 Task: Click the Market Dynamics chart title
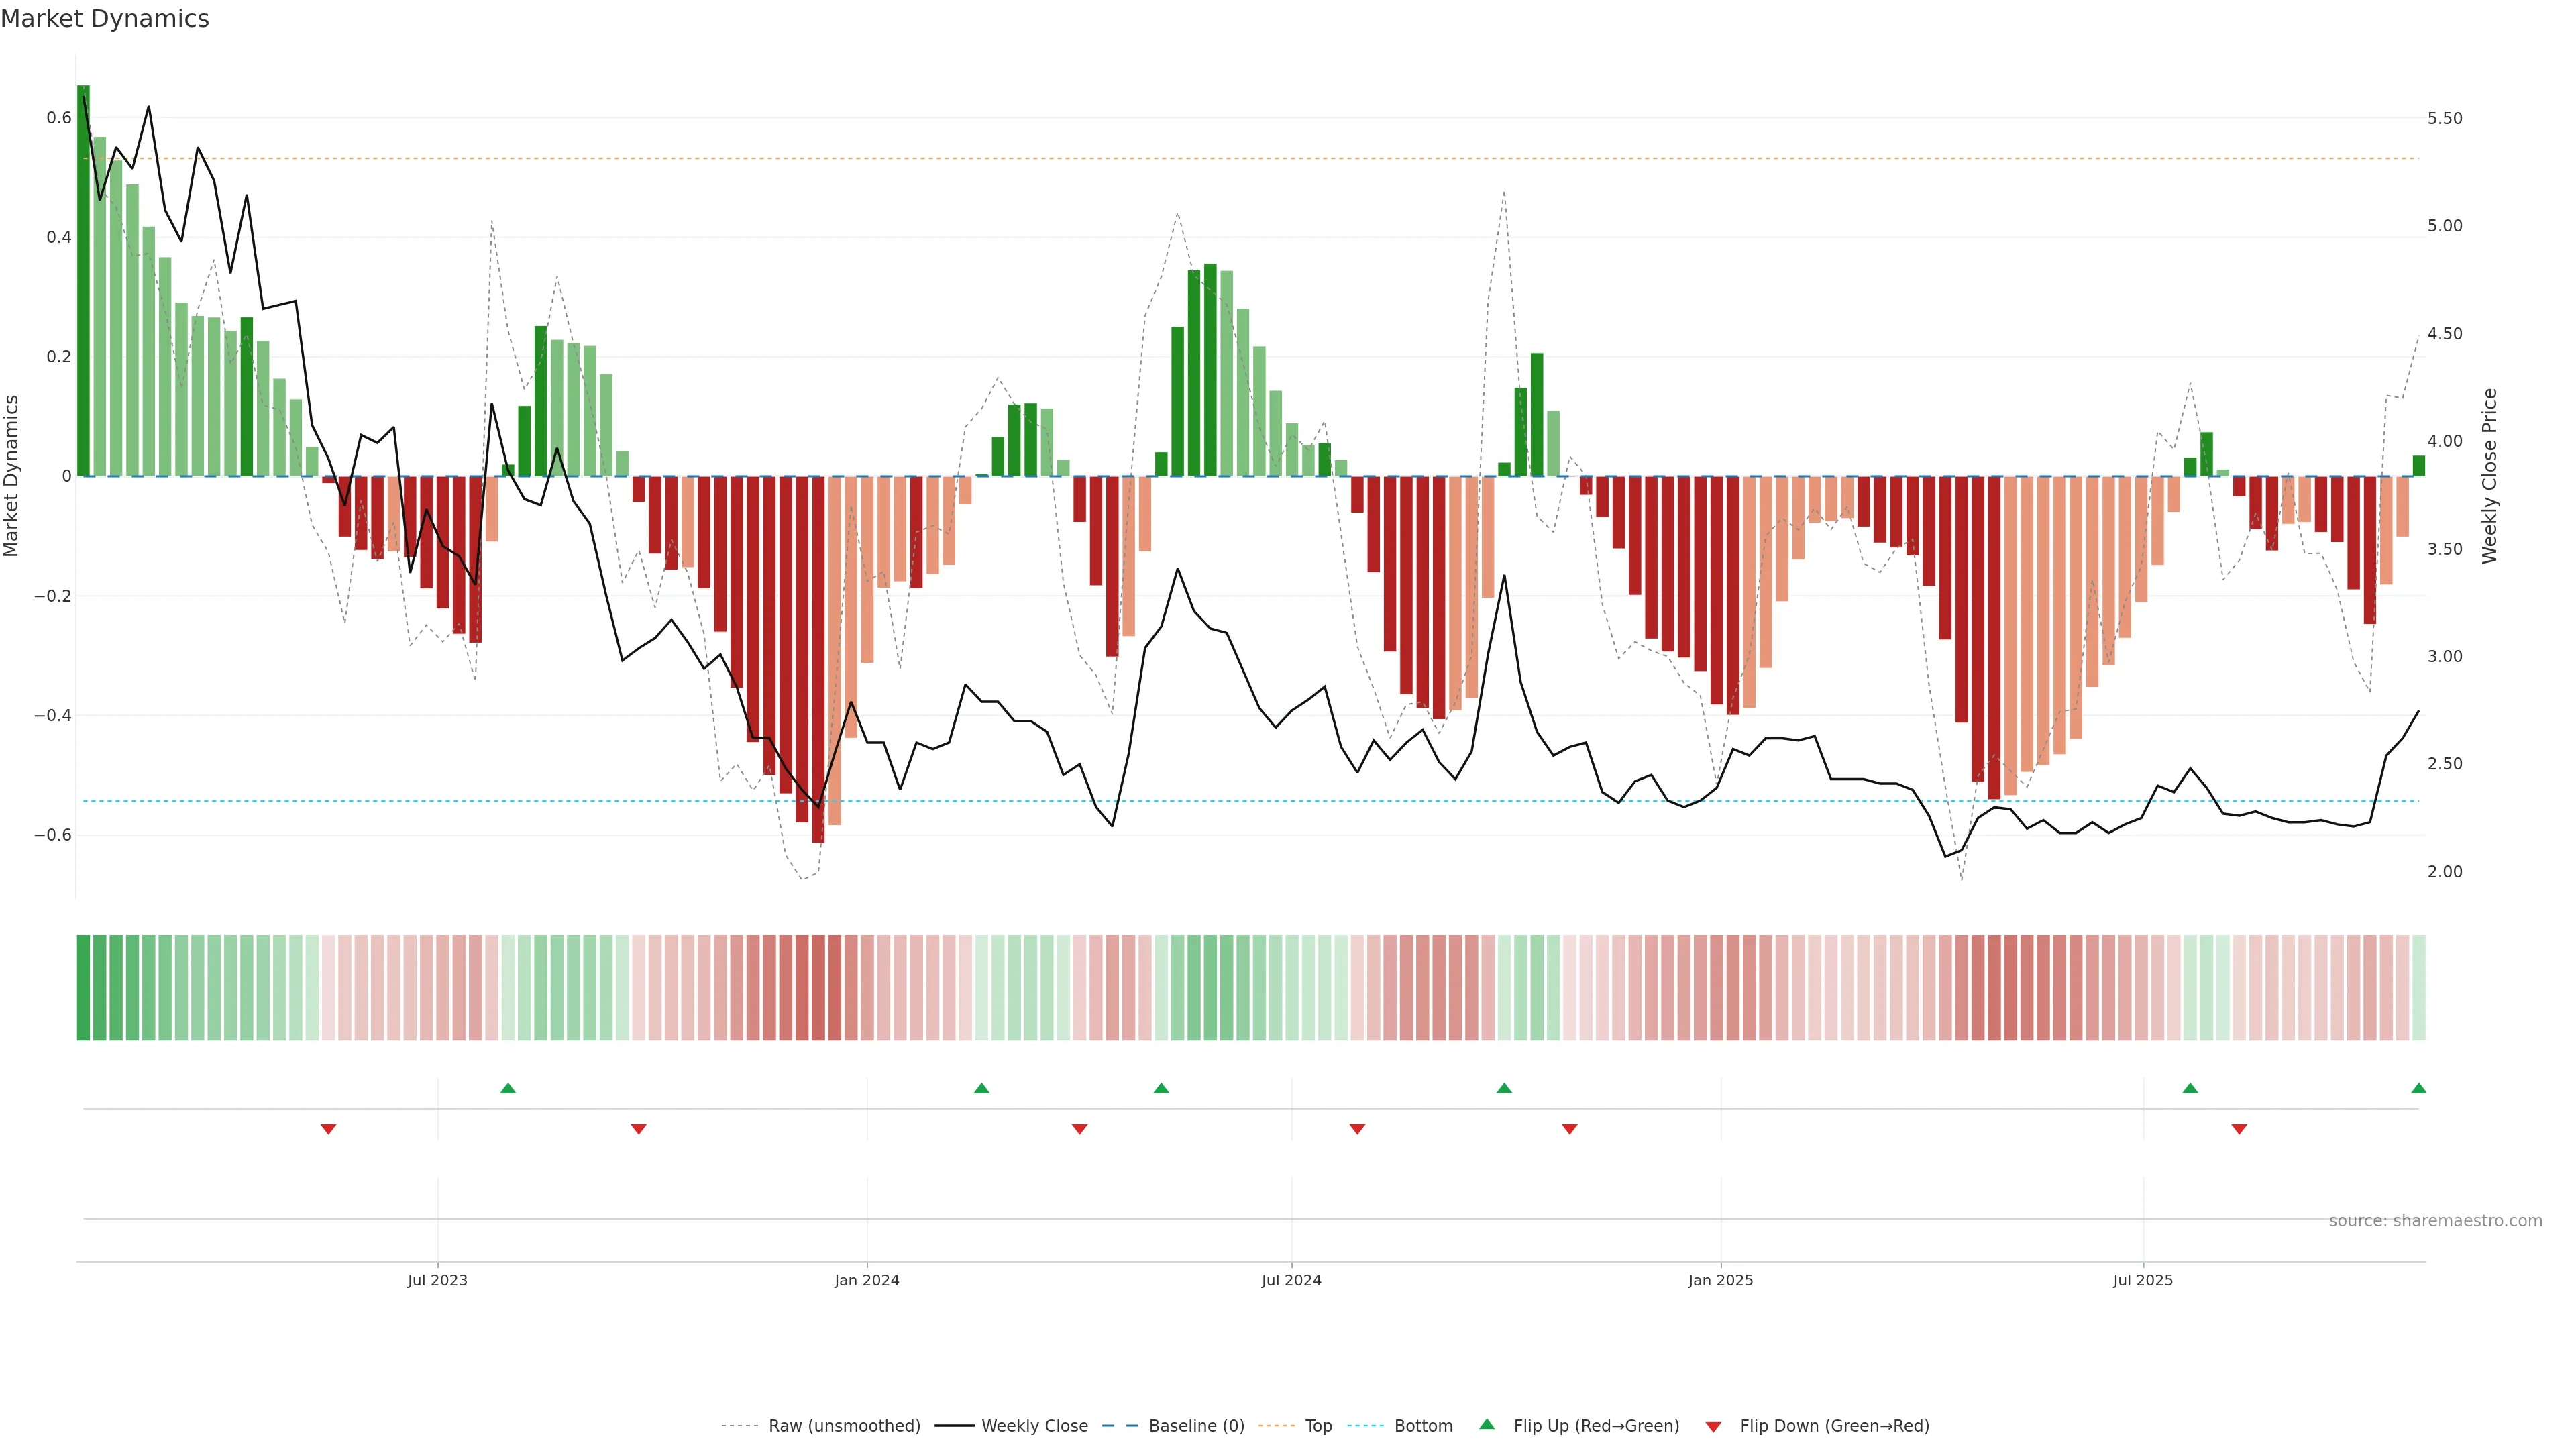pos(105,19)
